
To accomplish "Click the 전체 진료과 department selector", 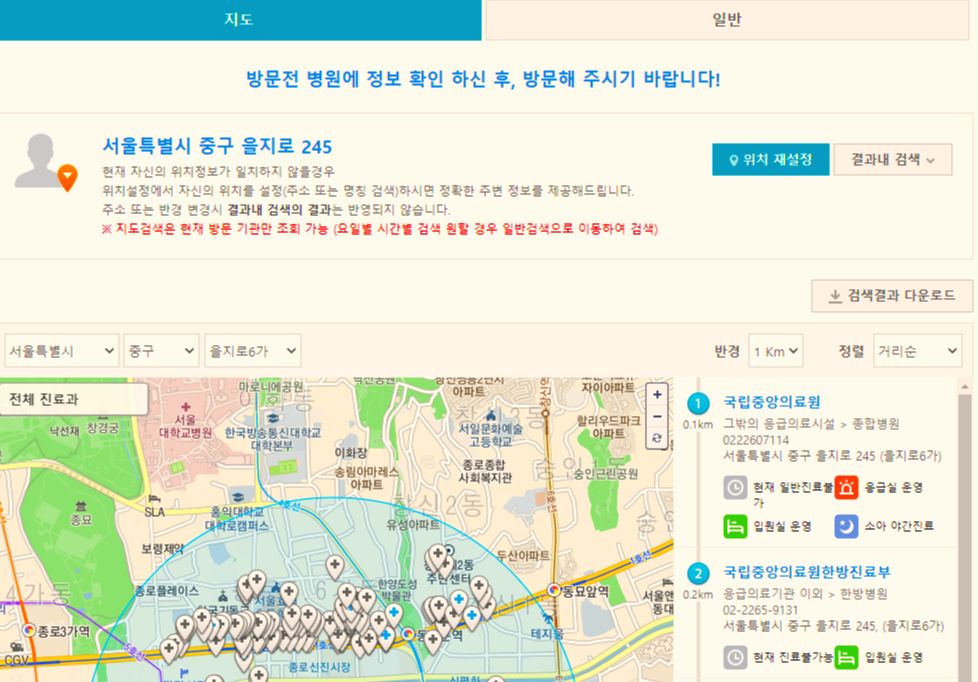I will [74, 399].
